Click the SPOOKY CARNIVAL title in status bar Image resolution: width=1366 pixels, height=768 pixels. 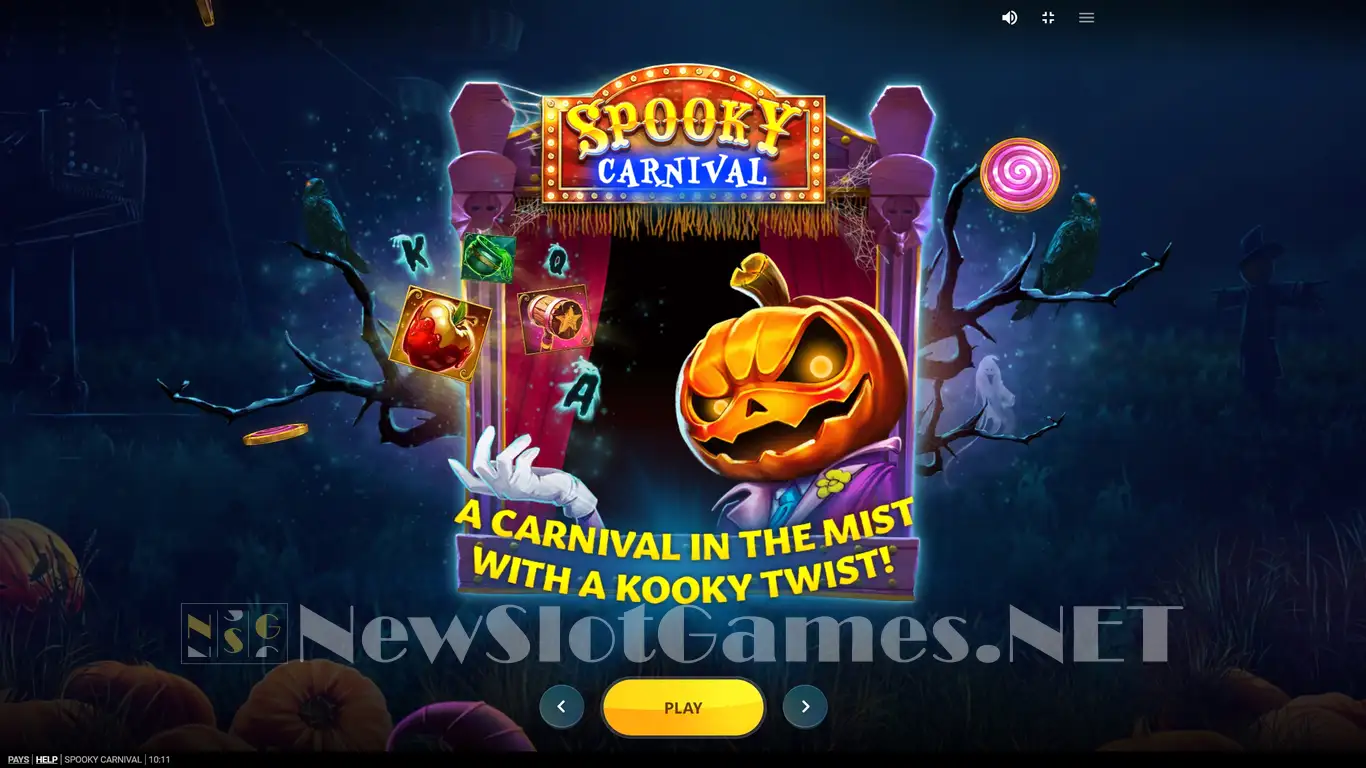coord(103,760)
